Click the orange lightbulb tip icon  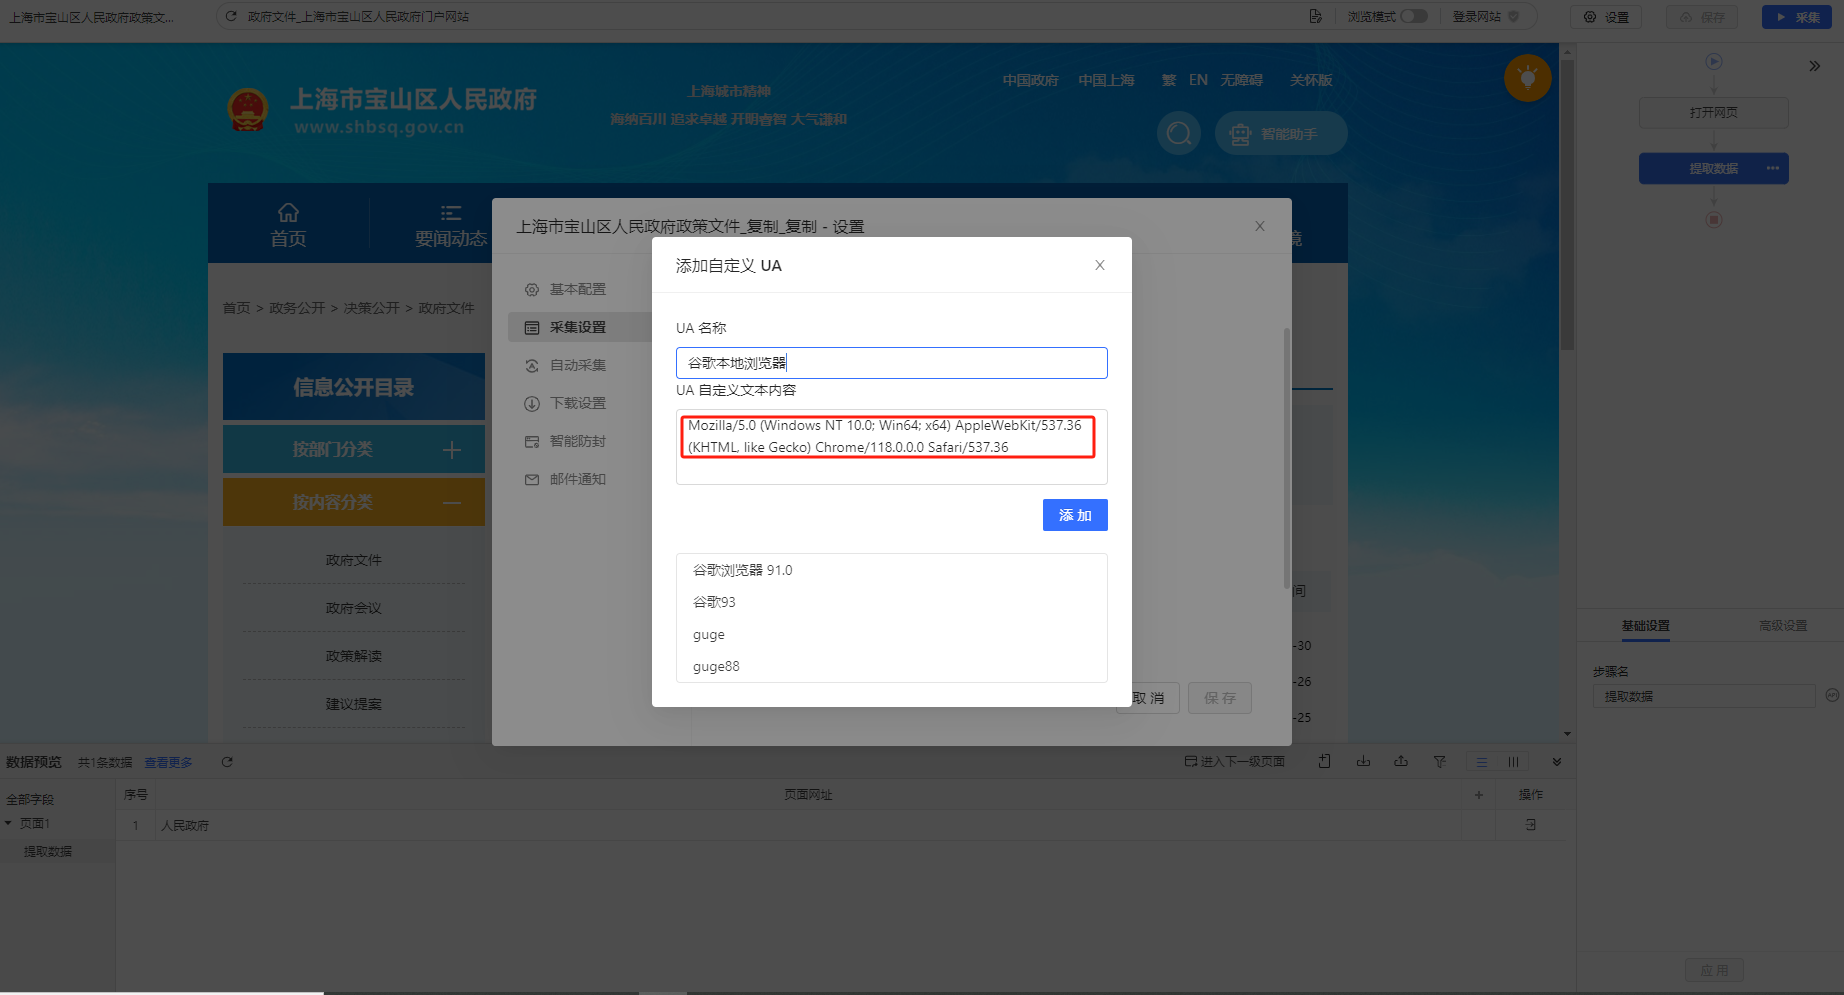coord(1528,77)
